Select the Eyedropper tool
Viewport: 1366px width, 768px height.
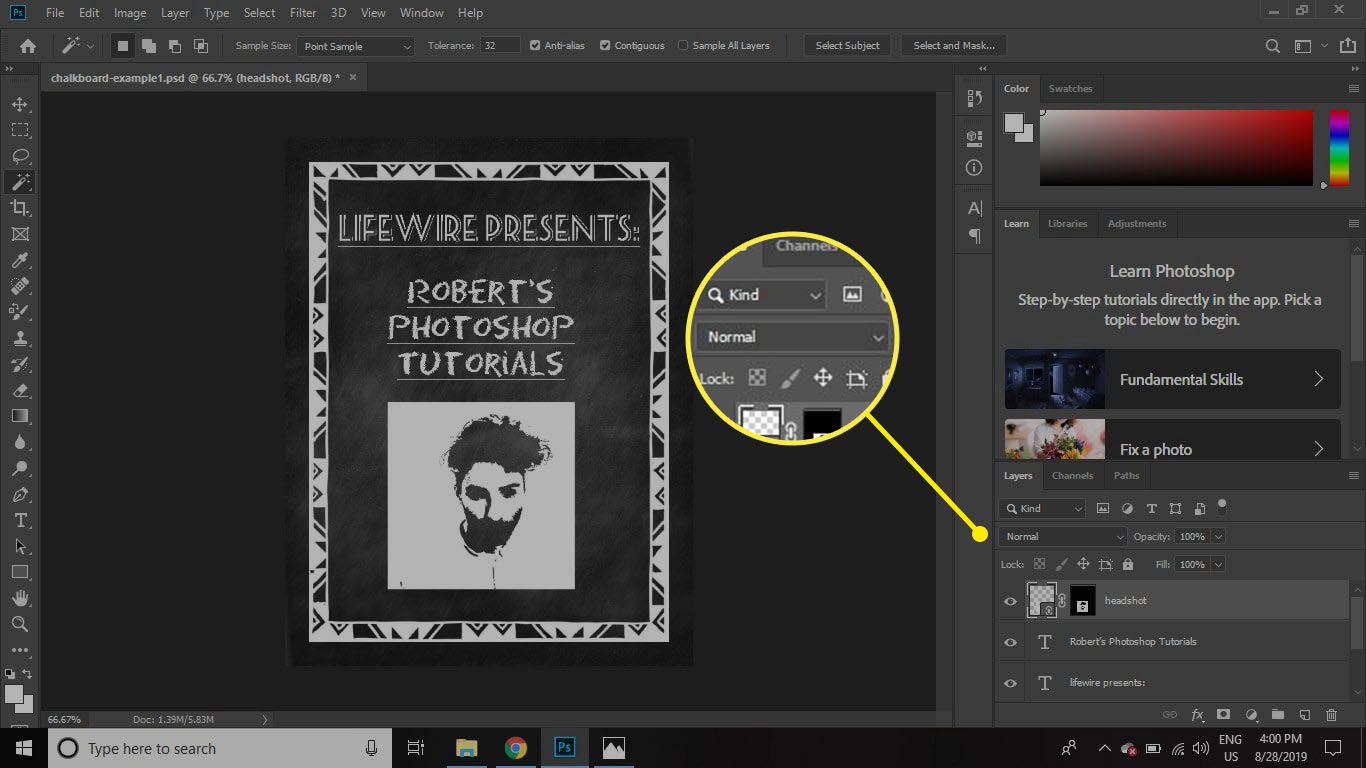19,260
